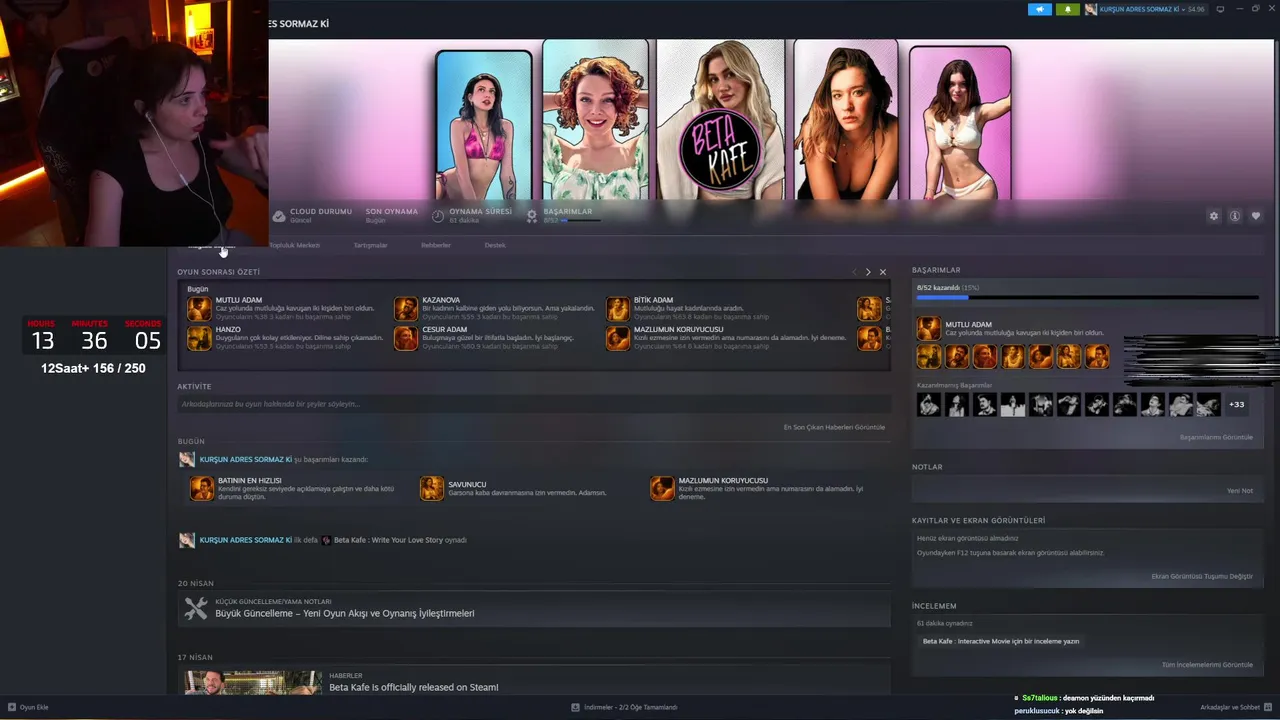Open İndirmeler downloads status bar

click(x=625, y=707)
